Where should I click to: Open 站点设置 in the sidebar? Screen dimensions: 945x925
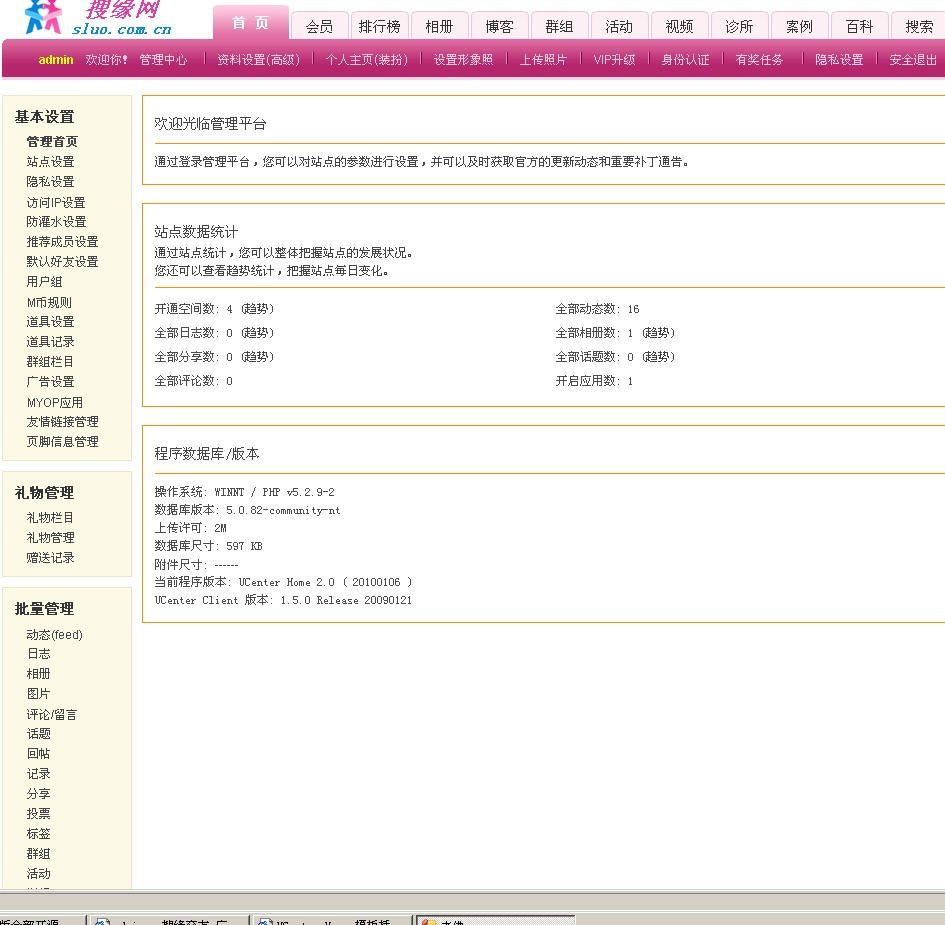51,161
